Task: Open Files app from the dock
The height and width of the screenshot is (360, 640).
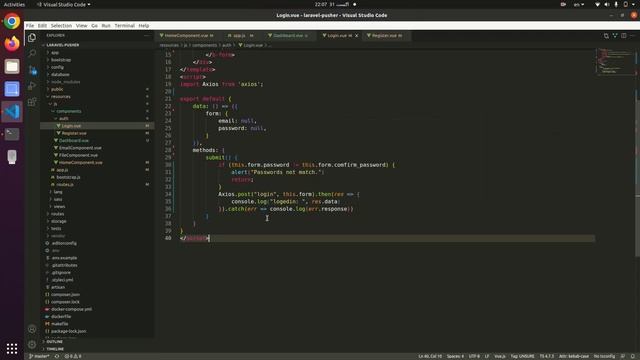Action: tap(12, 66)
